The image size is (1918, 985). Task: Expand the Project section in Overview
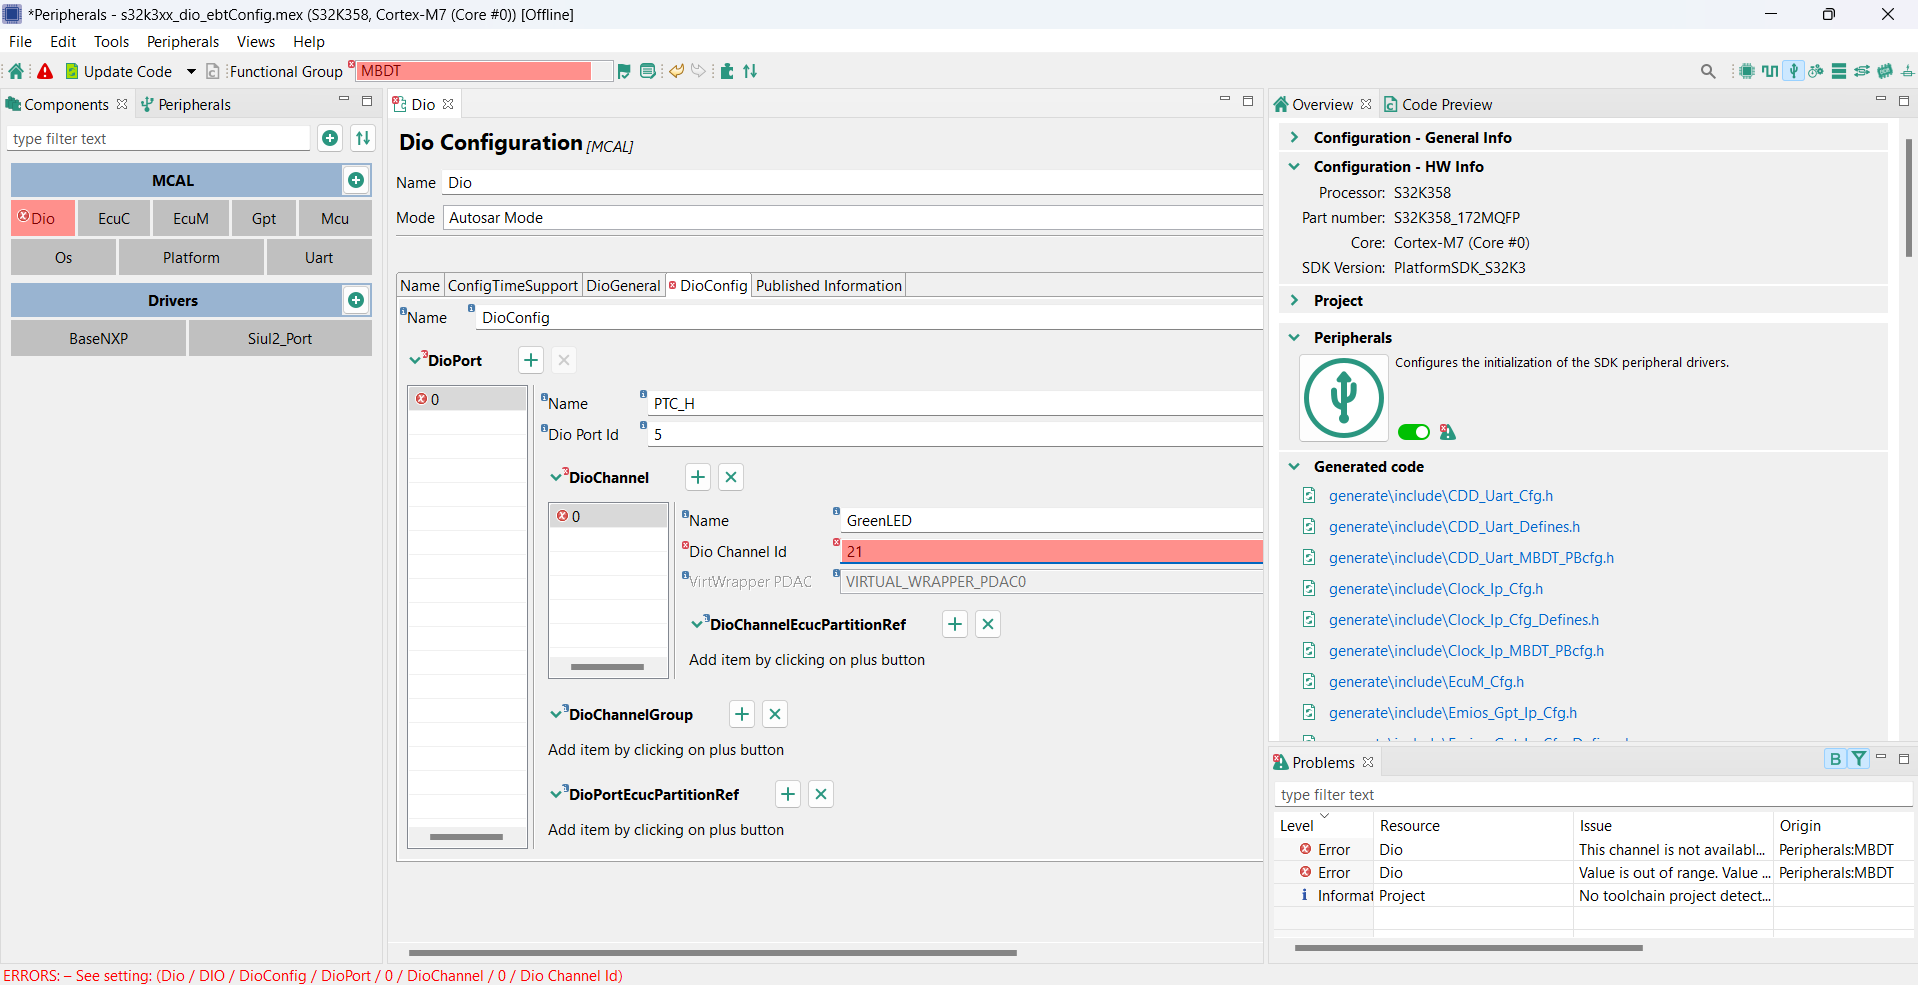(1295, 300)
